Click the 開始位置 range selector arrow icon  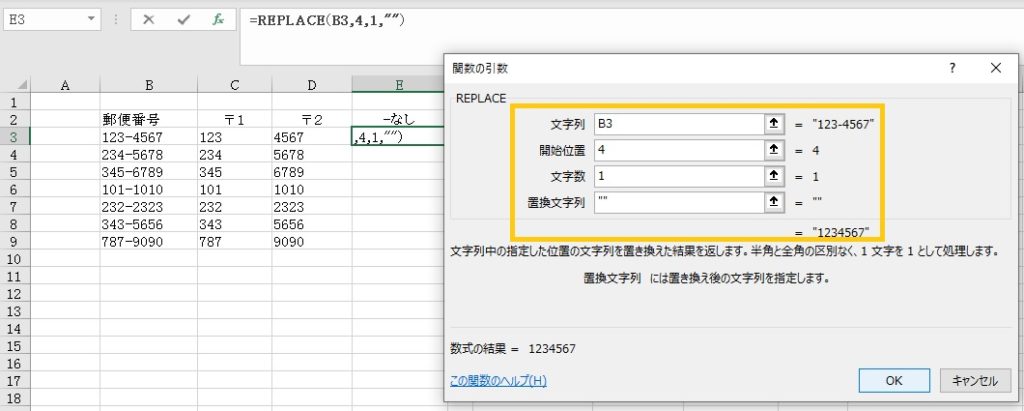(x=773, y=150)
